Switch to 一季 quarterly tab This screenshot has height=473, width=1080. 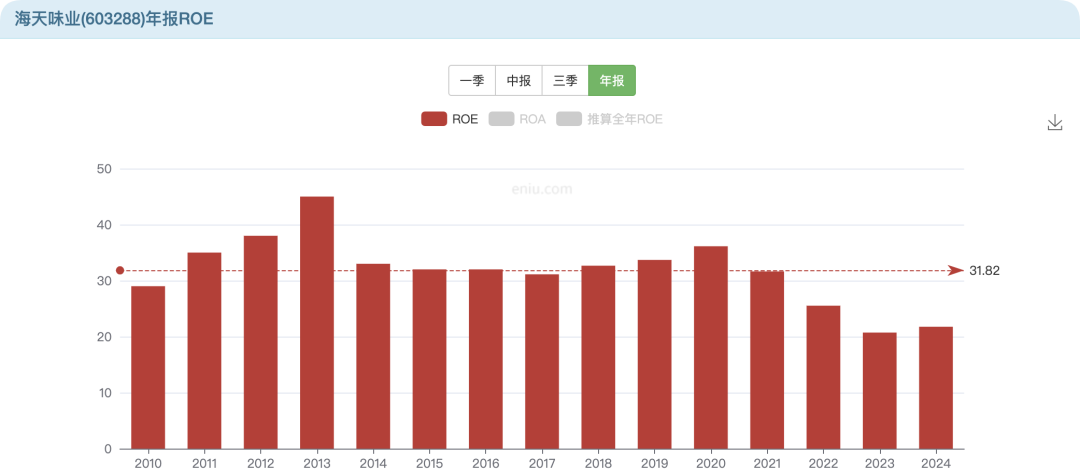[471, 81]
